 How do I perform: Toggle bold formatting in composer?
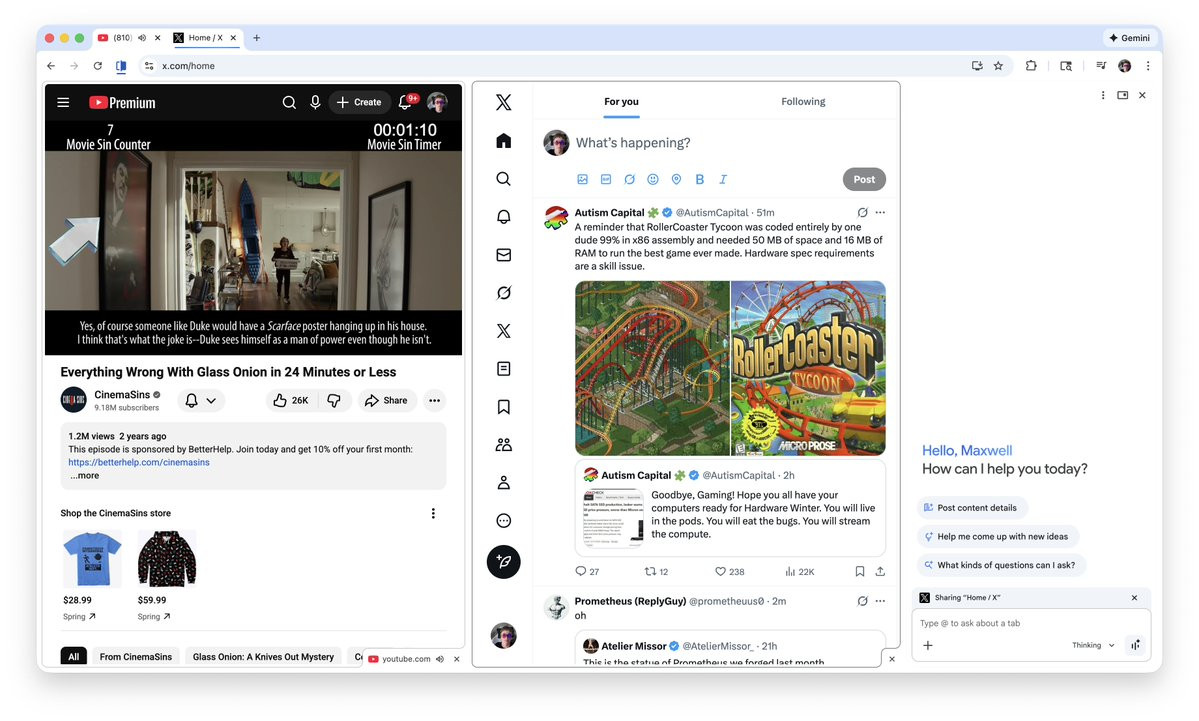(699, 180)
